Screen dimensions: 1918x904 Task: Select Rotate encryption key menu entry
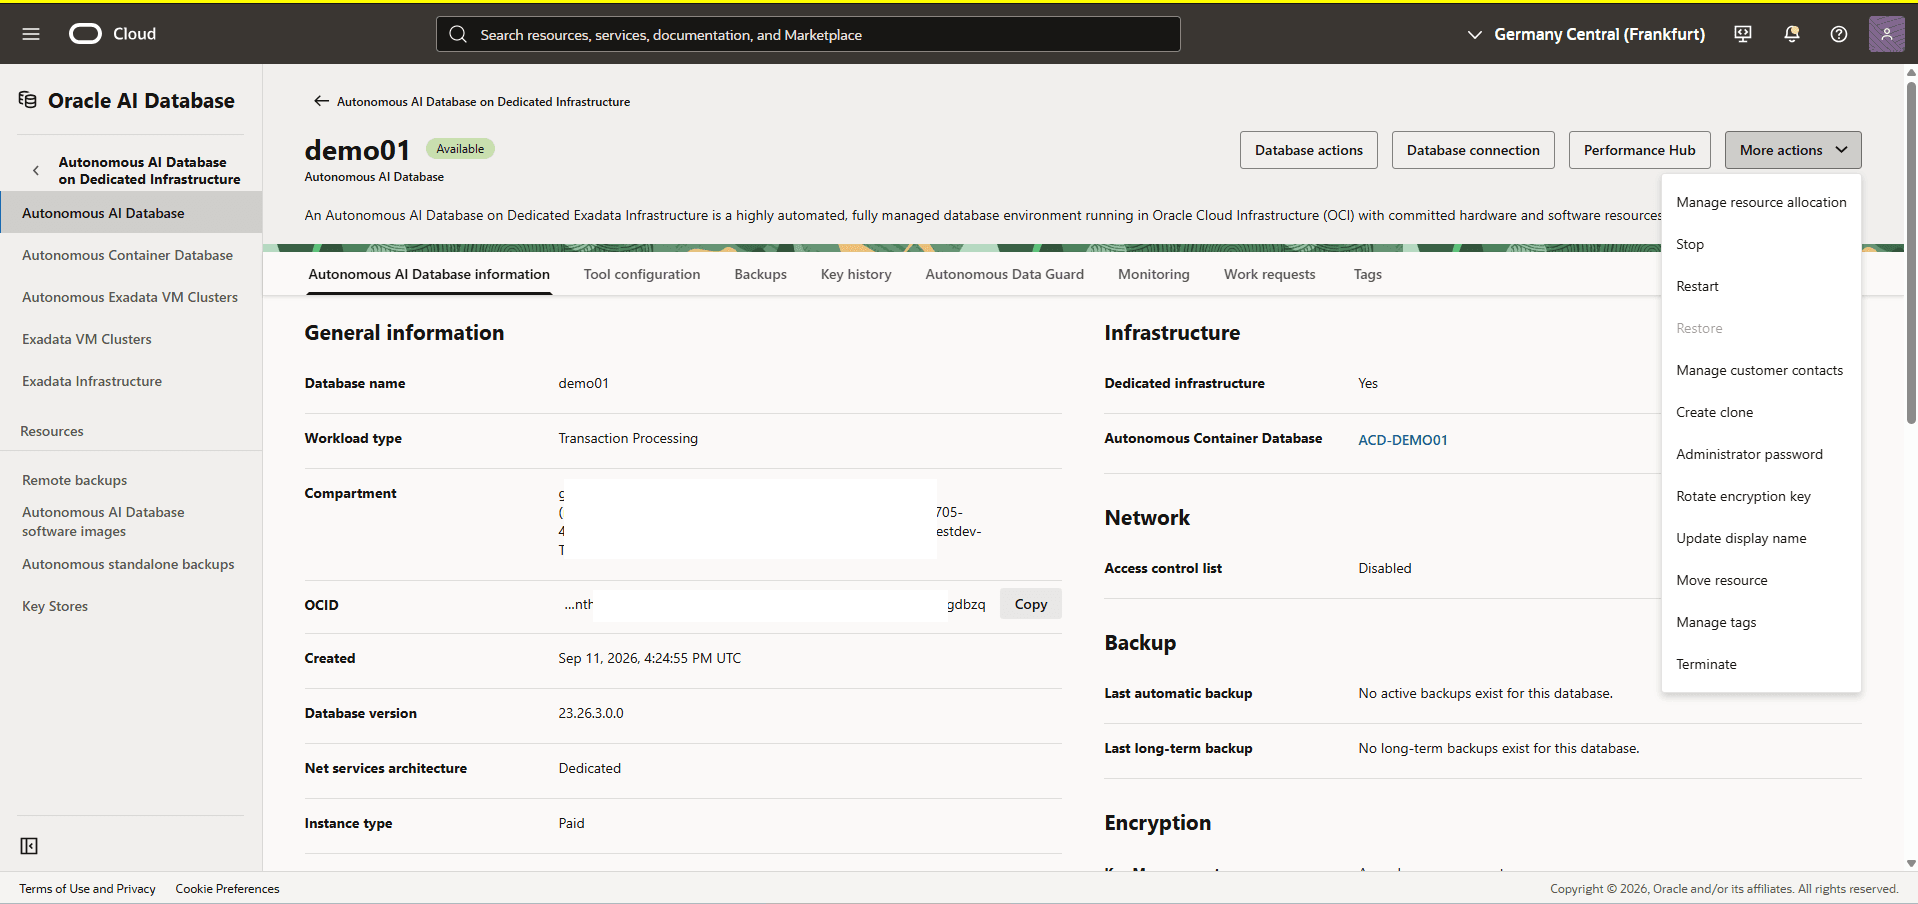coord(1761,496)
